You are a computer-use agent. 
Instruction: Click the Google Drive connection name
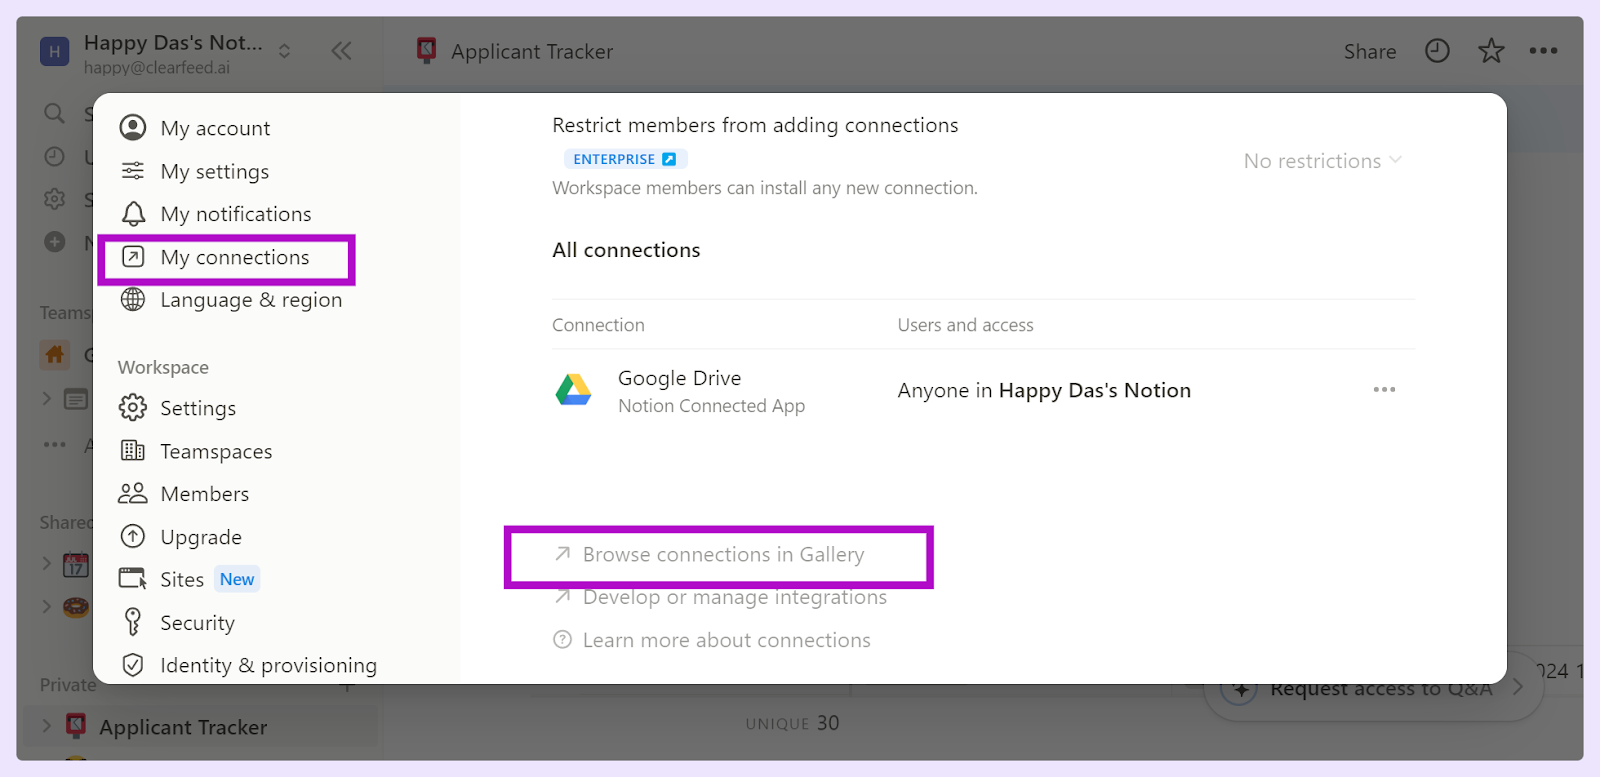(679, 378)
